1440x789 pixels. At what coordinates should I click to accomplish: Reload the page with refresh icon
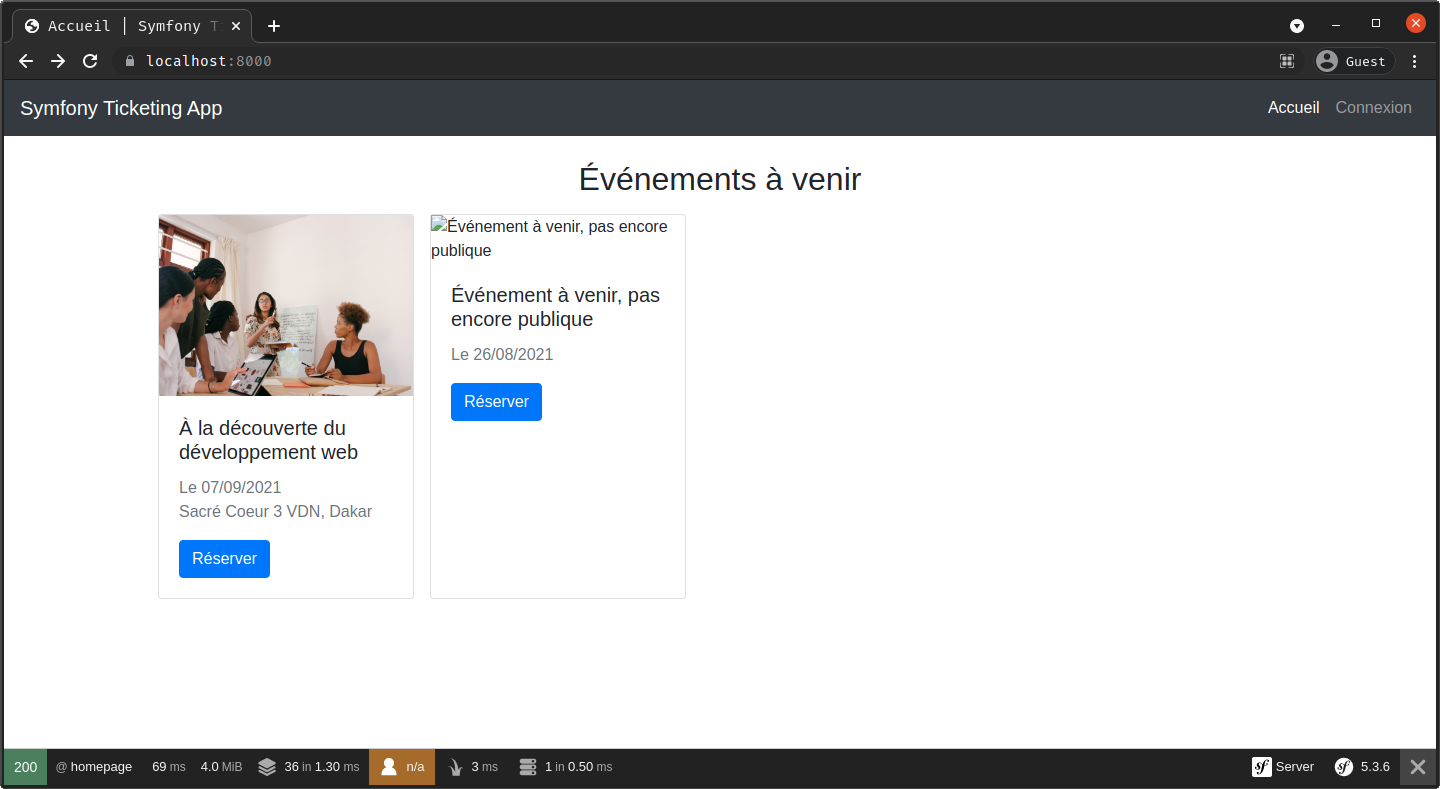[90, 61]
